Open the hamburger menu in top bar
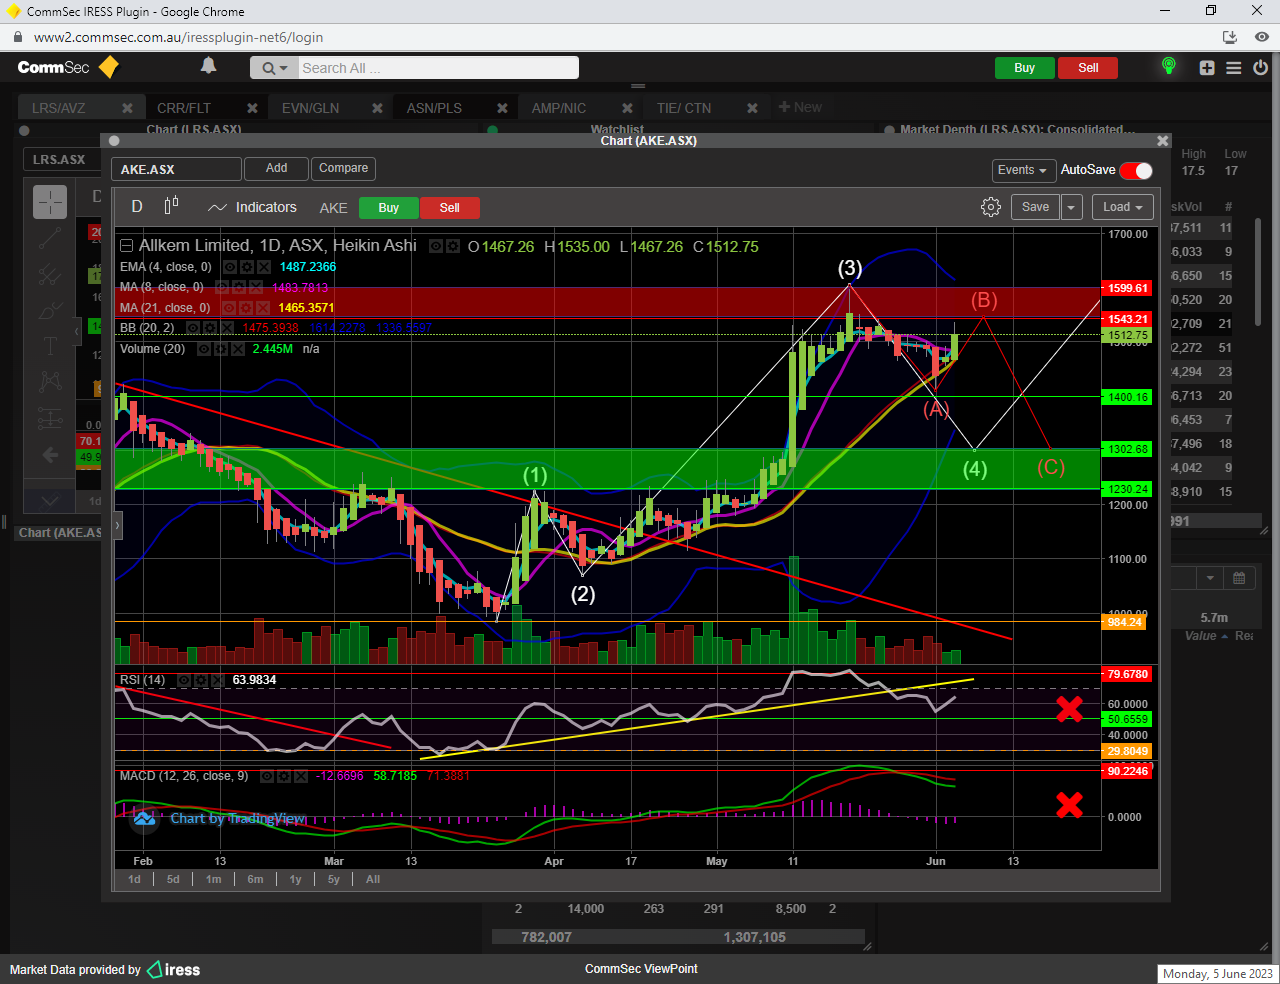 [x=1234, y=68]
